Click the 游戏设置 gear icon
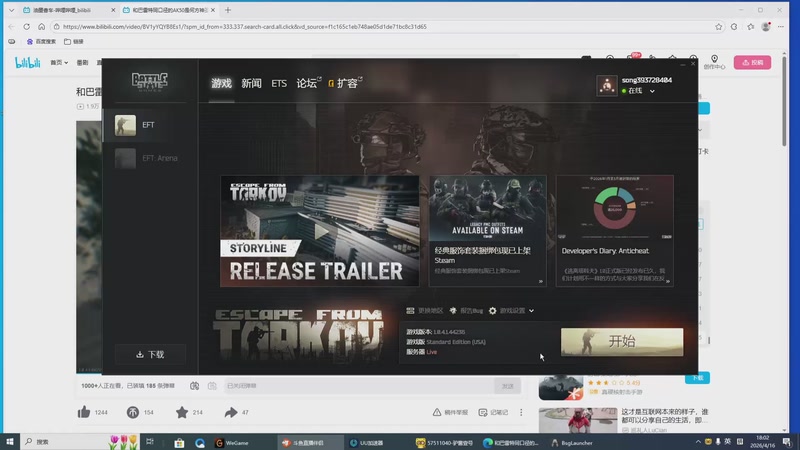Viewport: 800px width, 450px height. (x=492, y=311)
